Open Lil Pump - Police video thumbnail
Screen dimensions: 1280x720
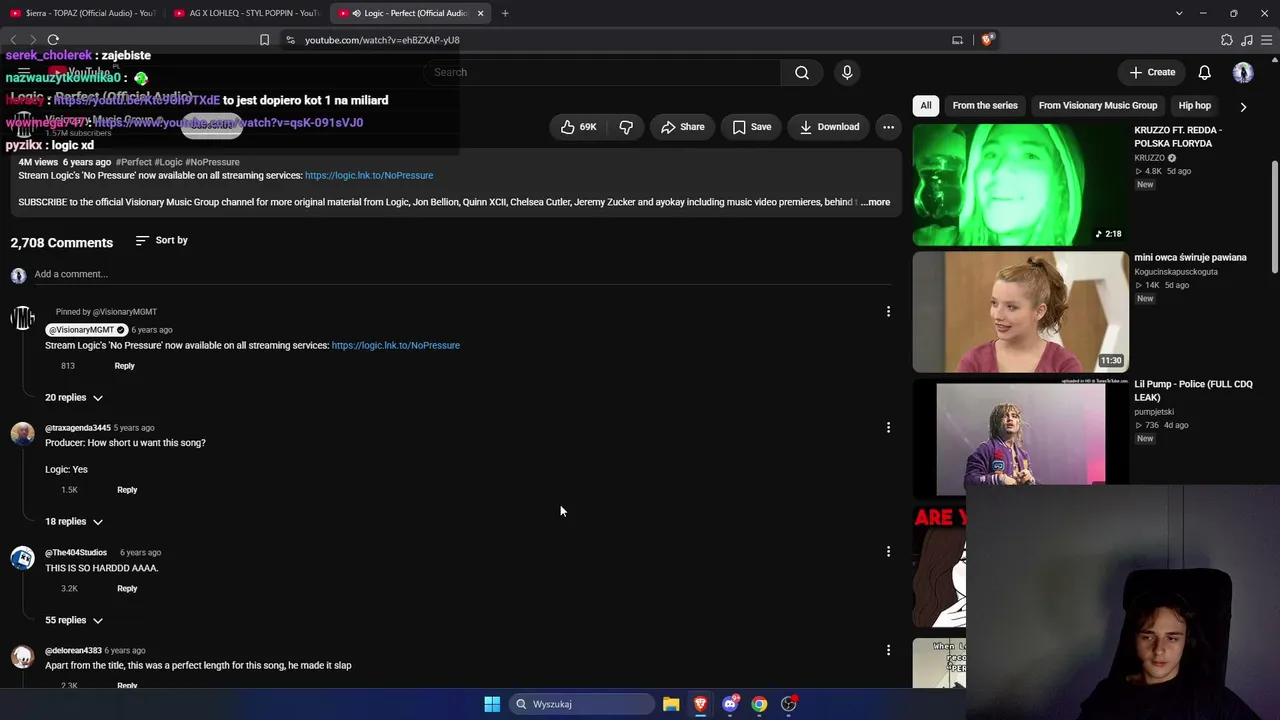pyautogui.click(x=1020, y=438)
